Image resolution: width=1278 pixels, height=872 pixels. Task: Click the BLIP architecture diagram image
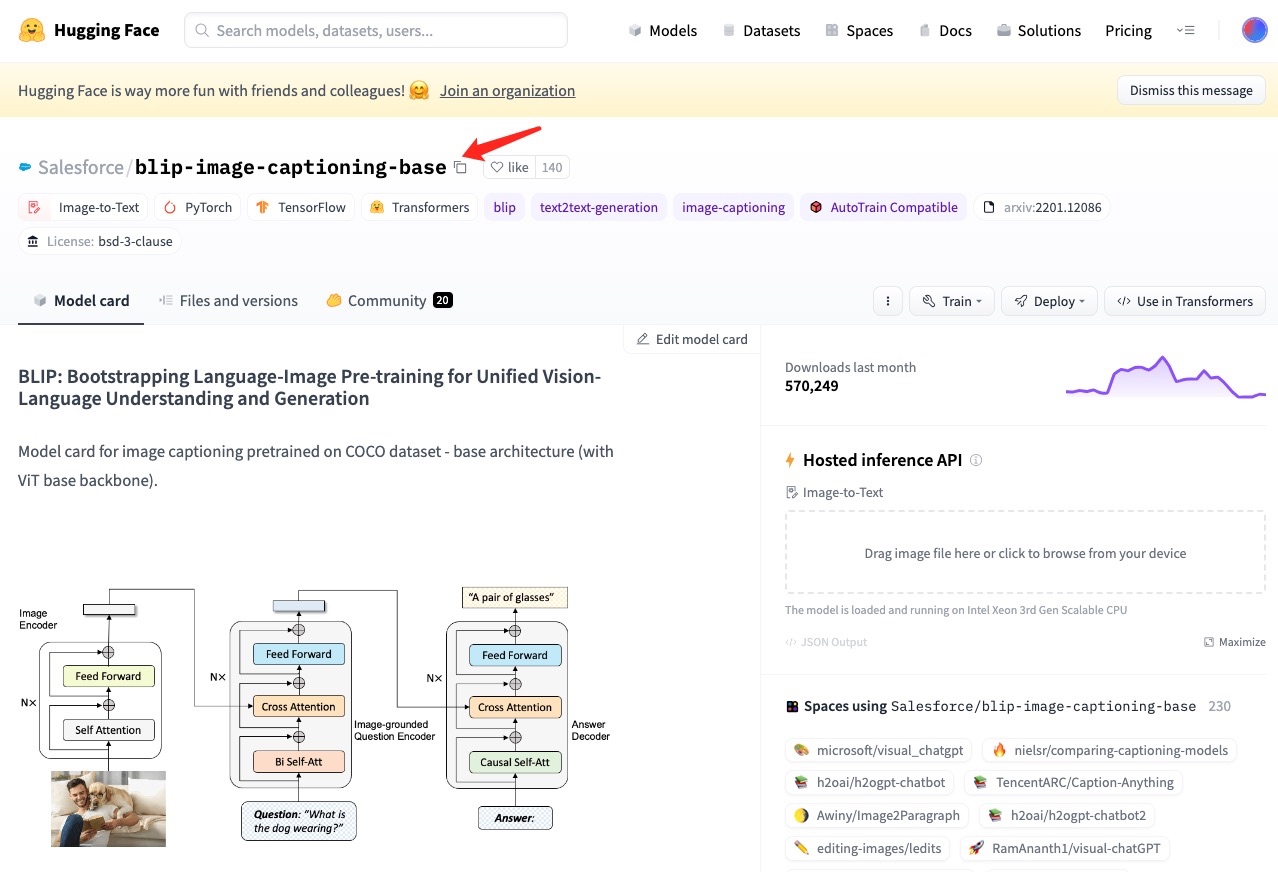tap(315, 716)
